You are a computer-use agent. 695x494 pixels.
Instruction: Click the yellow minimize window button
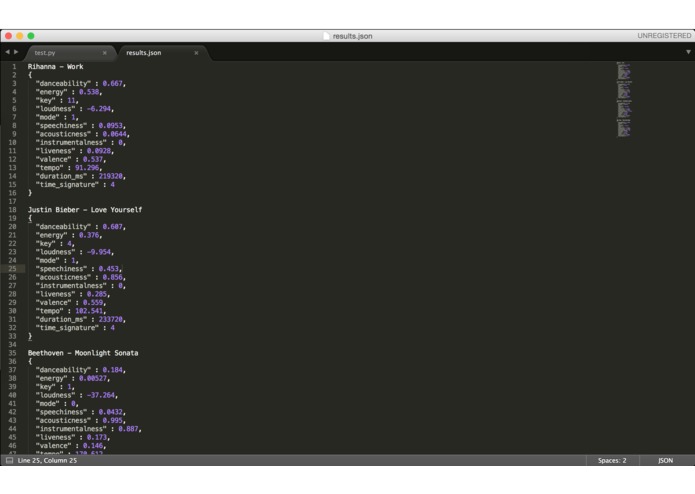[x=20, y=36]
